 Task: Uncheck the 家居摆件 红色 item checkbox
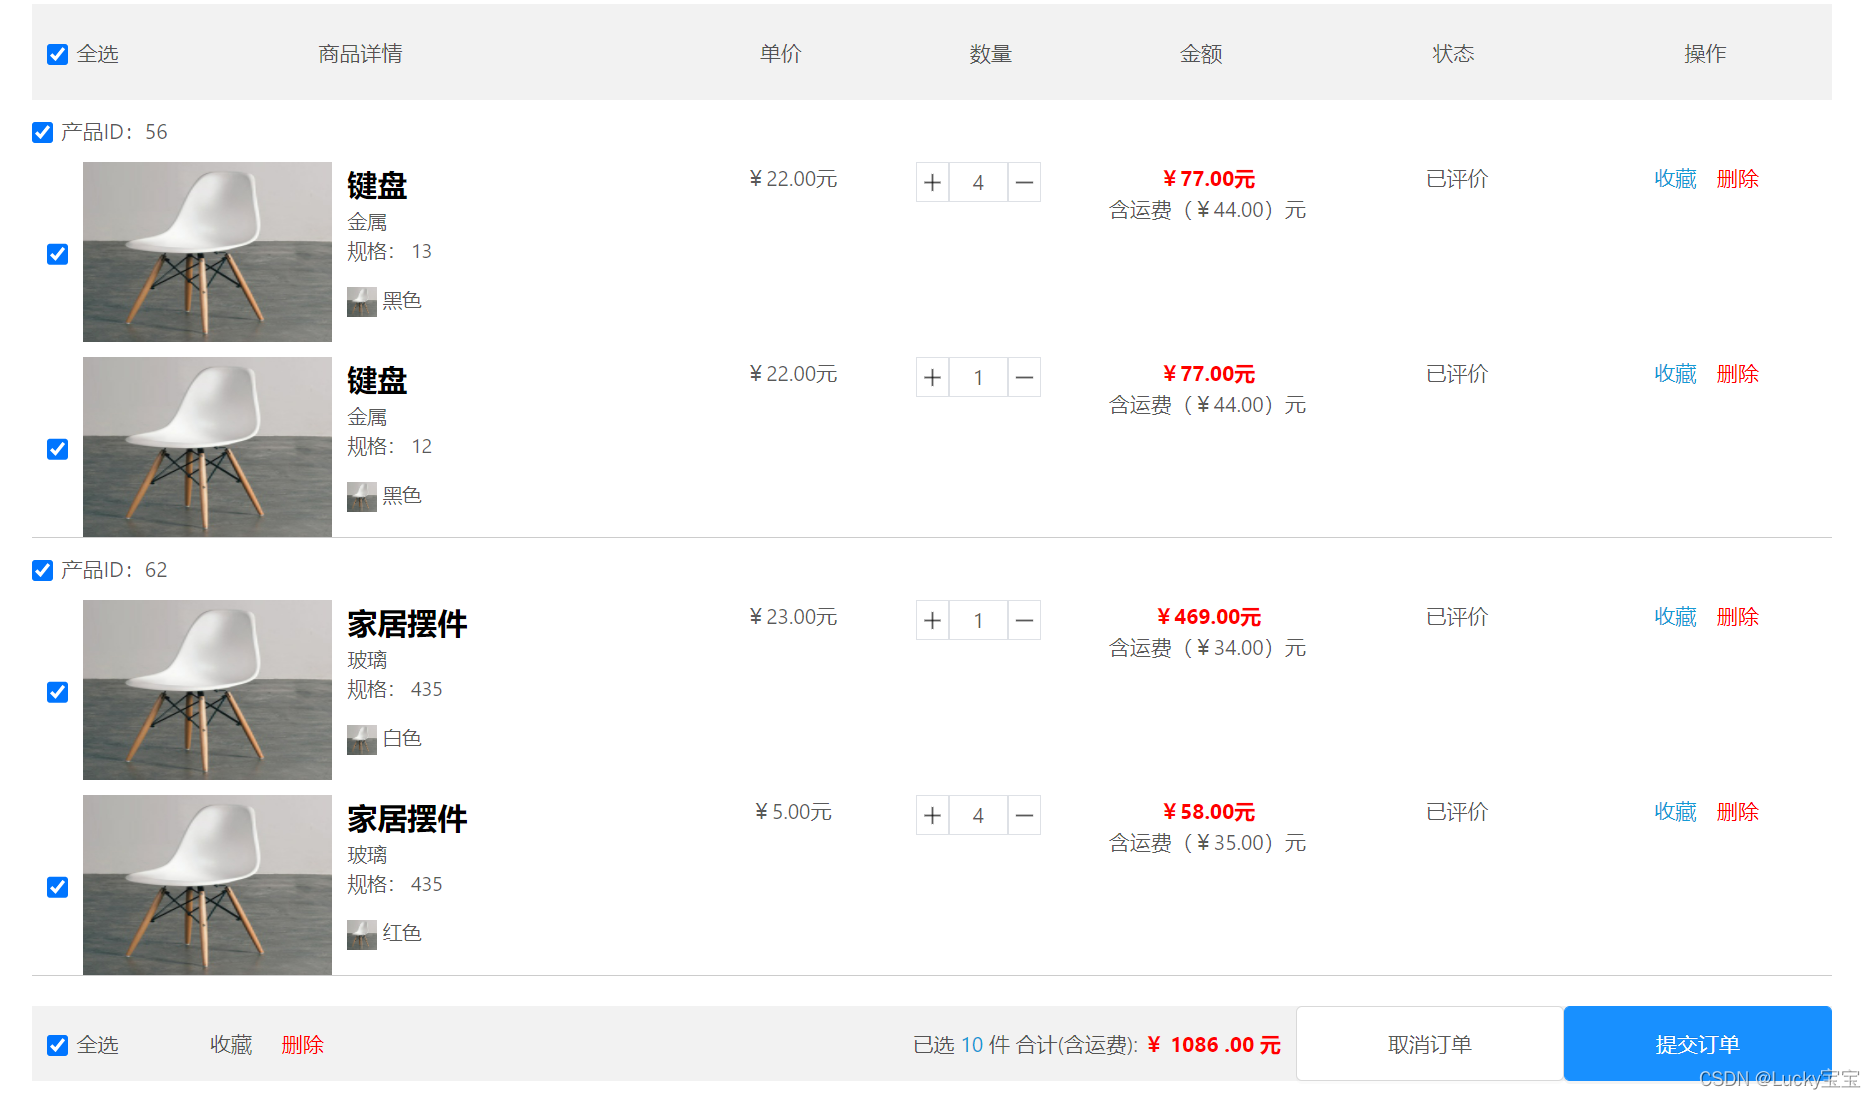tap(58, 887)
